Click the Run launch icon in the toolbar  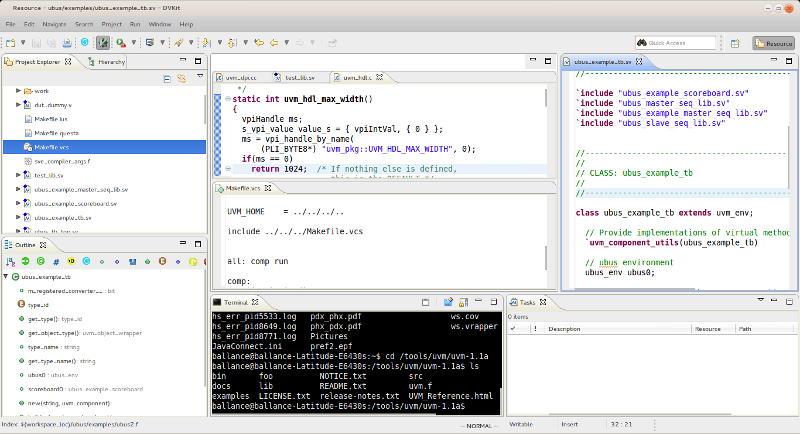tap(119, 43)
